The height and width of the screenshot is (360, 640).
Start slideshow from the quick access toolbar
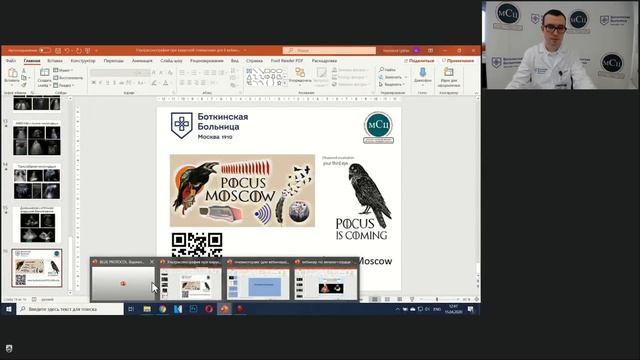(x=87, y=51)
